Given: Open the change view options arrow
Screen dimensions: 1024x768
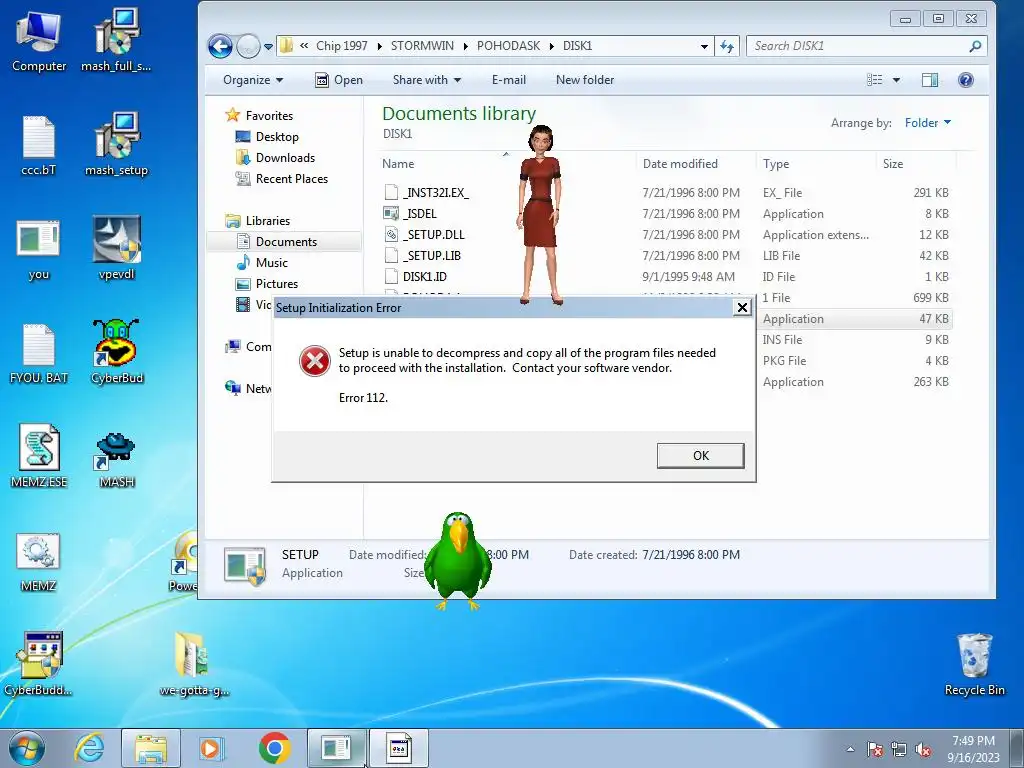Looking at the screenshot, I should (897, 80).
